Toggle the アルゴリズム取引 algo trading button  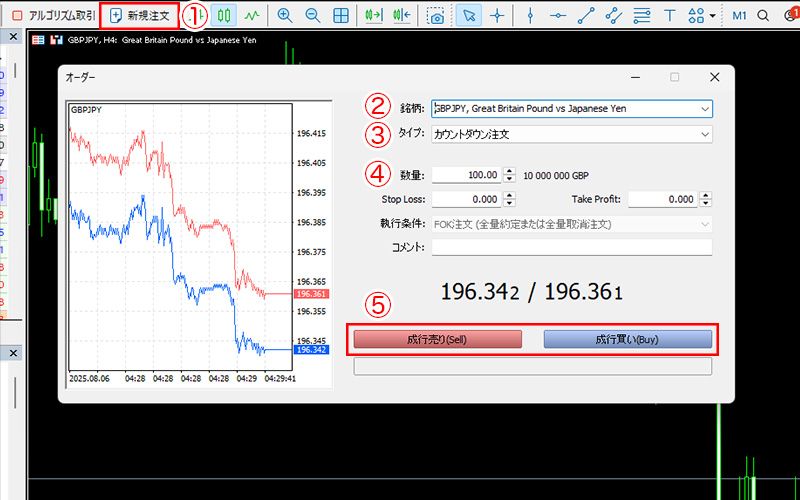[x=54, y=15]
